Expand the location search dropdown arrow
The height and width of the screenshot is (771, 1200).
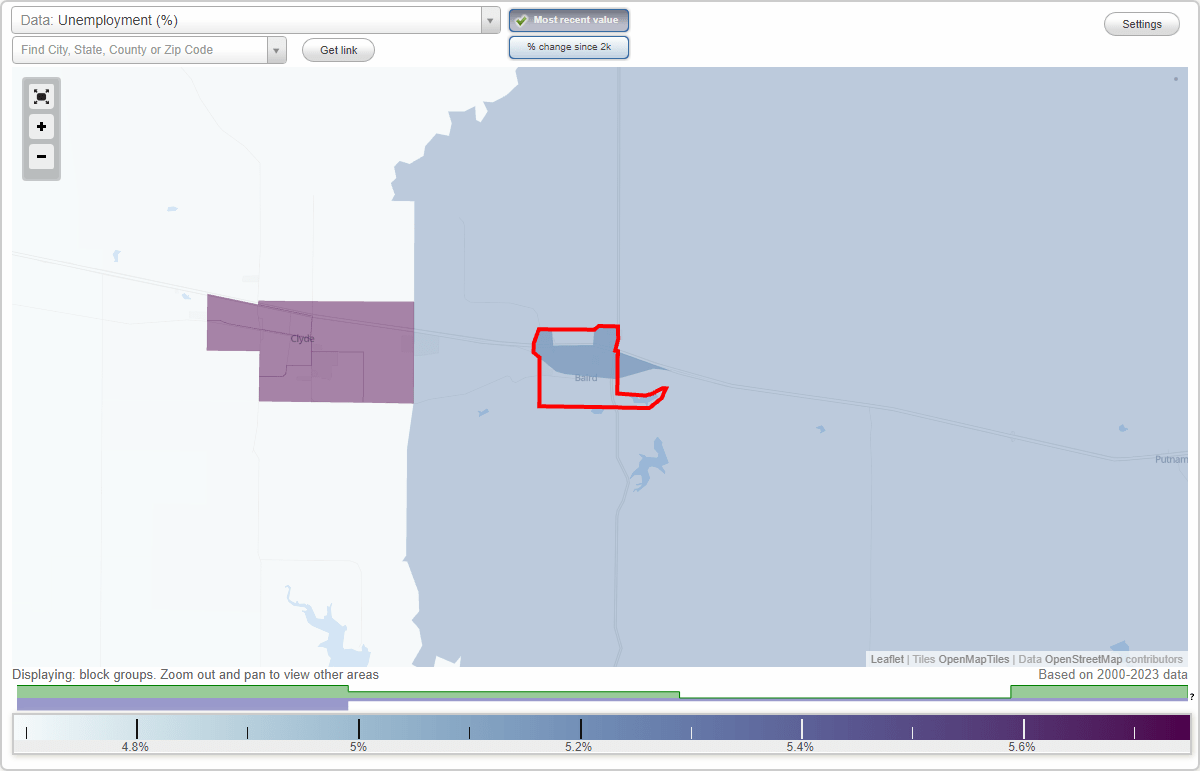pyautogui.click(x=277, y=49)
